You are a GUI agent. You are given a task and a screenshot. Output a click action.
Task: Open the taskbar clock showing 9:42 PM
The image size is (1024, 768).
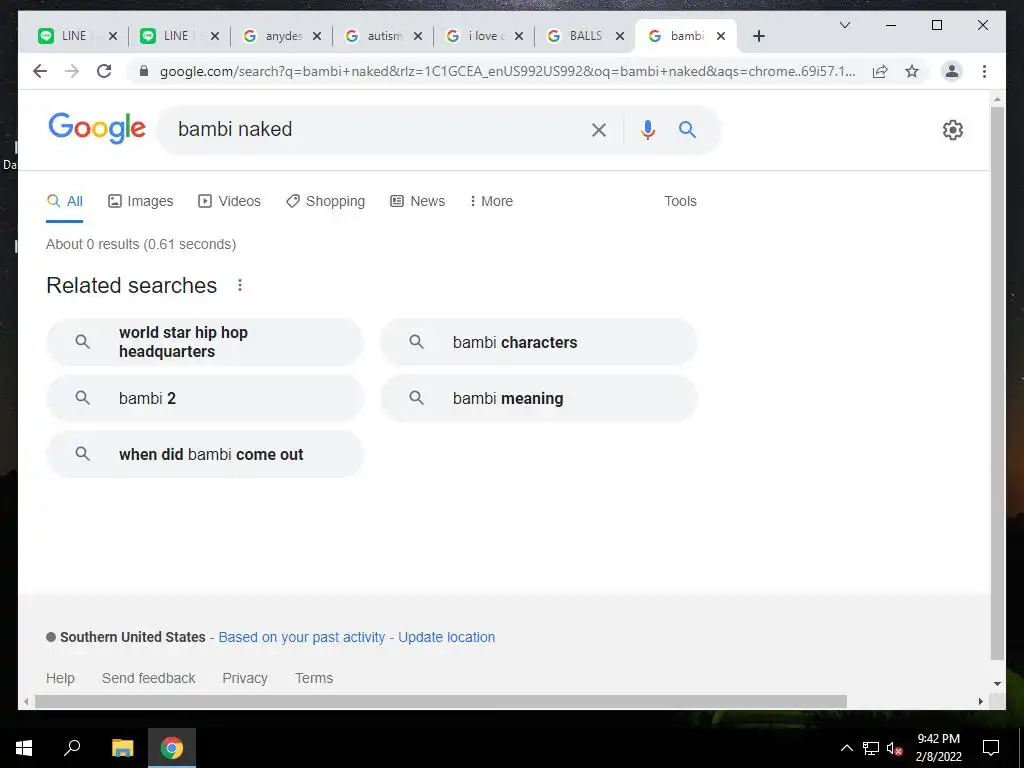coord(938,748)
